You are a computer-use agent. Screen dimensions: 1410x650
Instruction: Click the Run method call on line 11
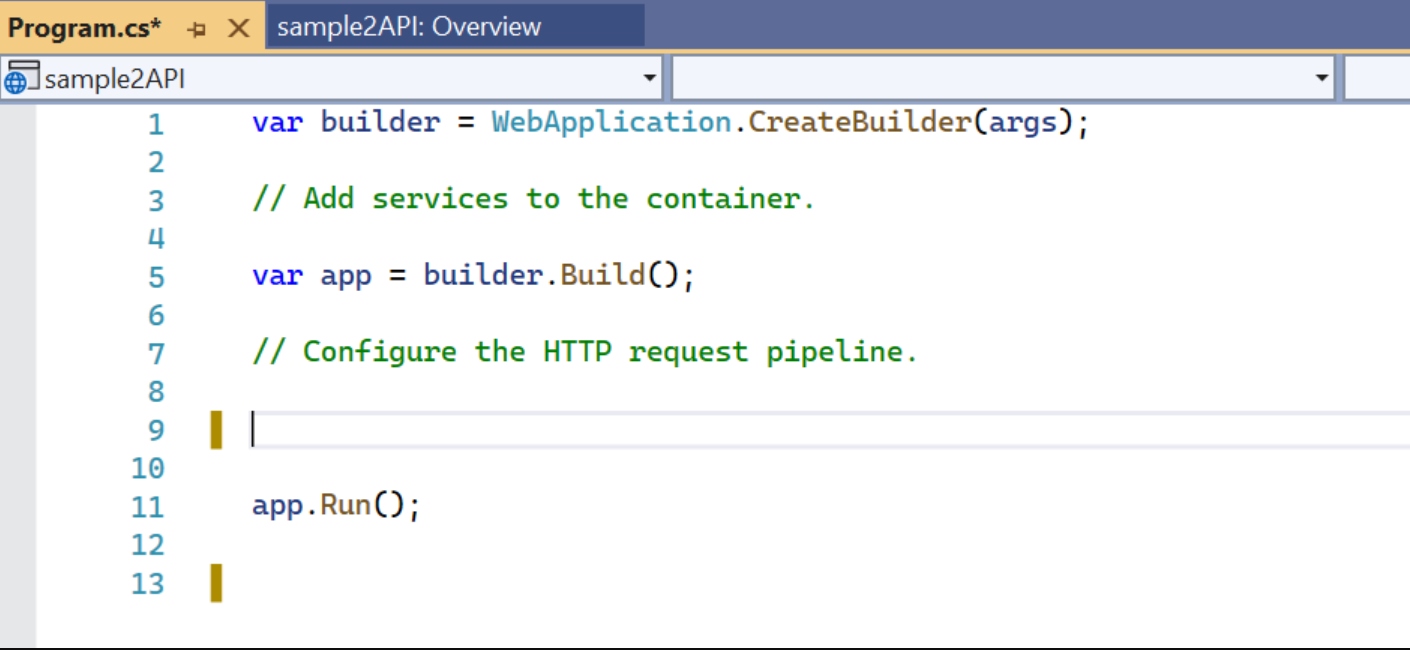[x=345, y=505]
